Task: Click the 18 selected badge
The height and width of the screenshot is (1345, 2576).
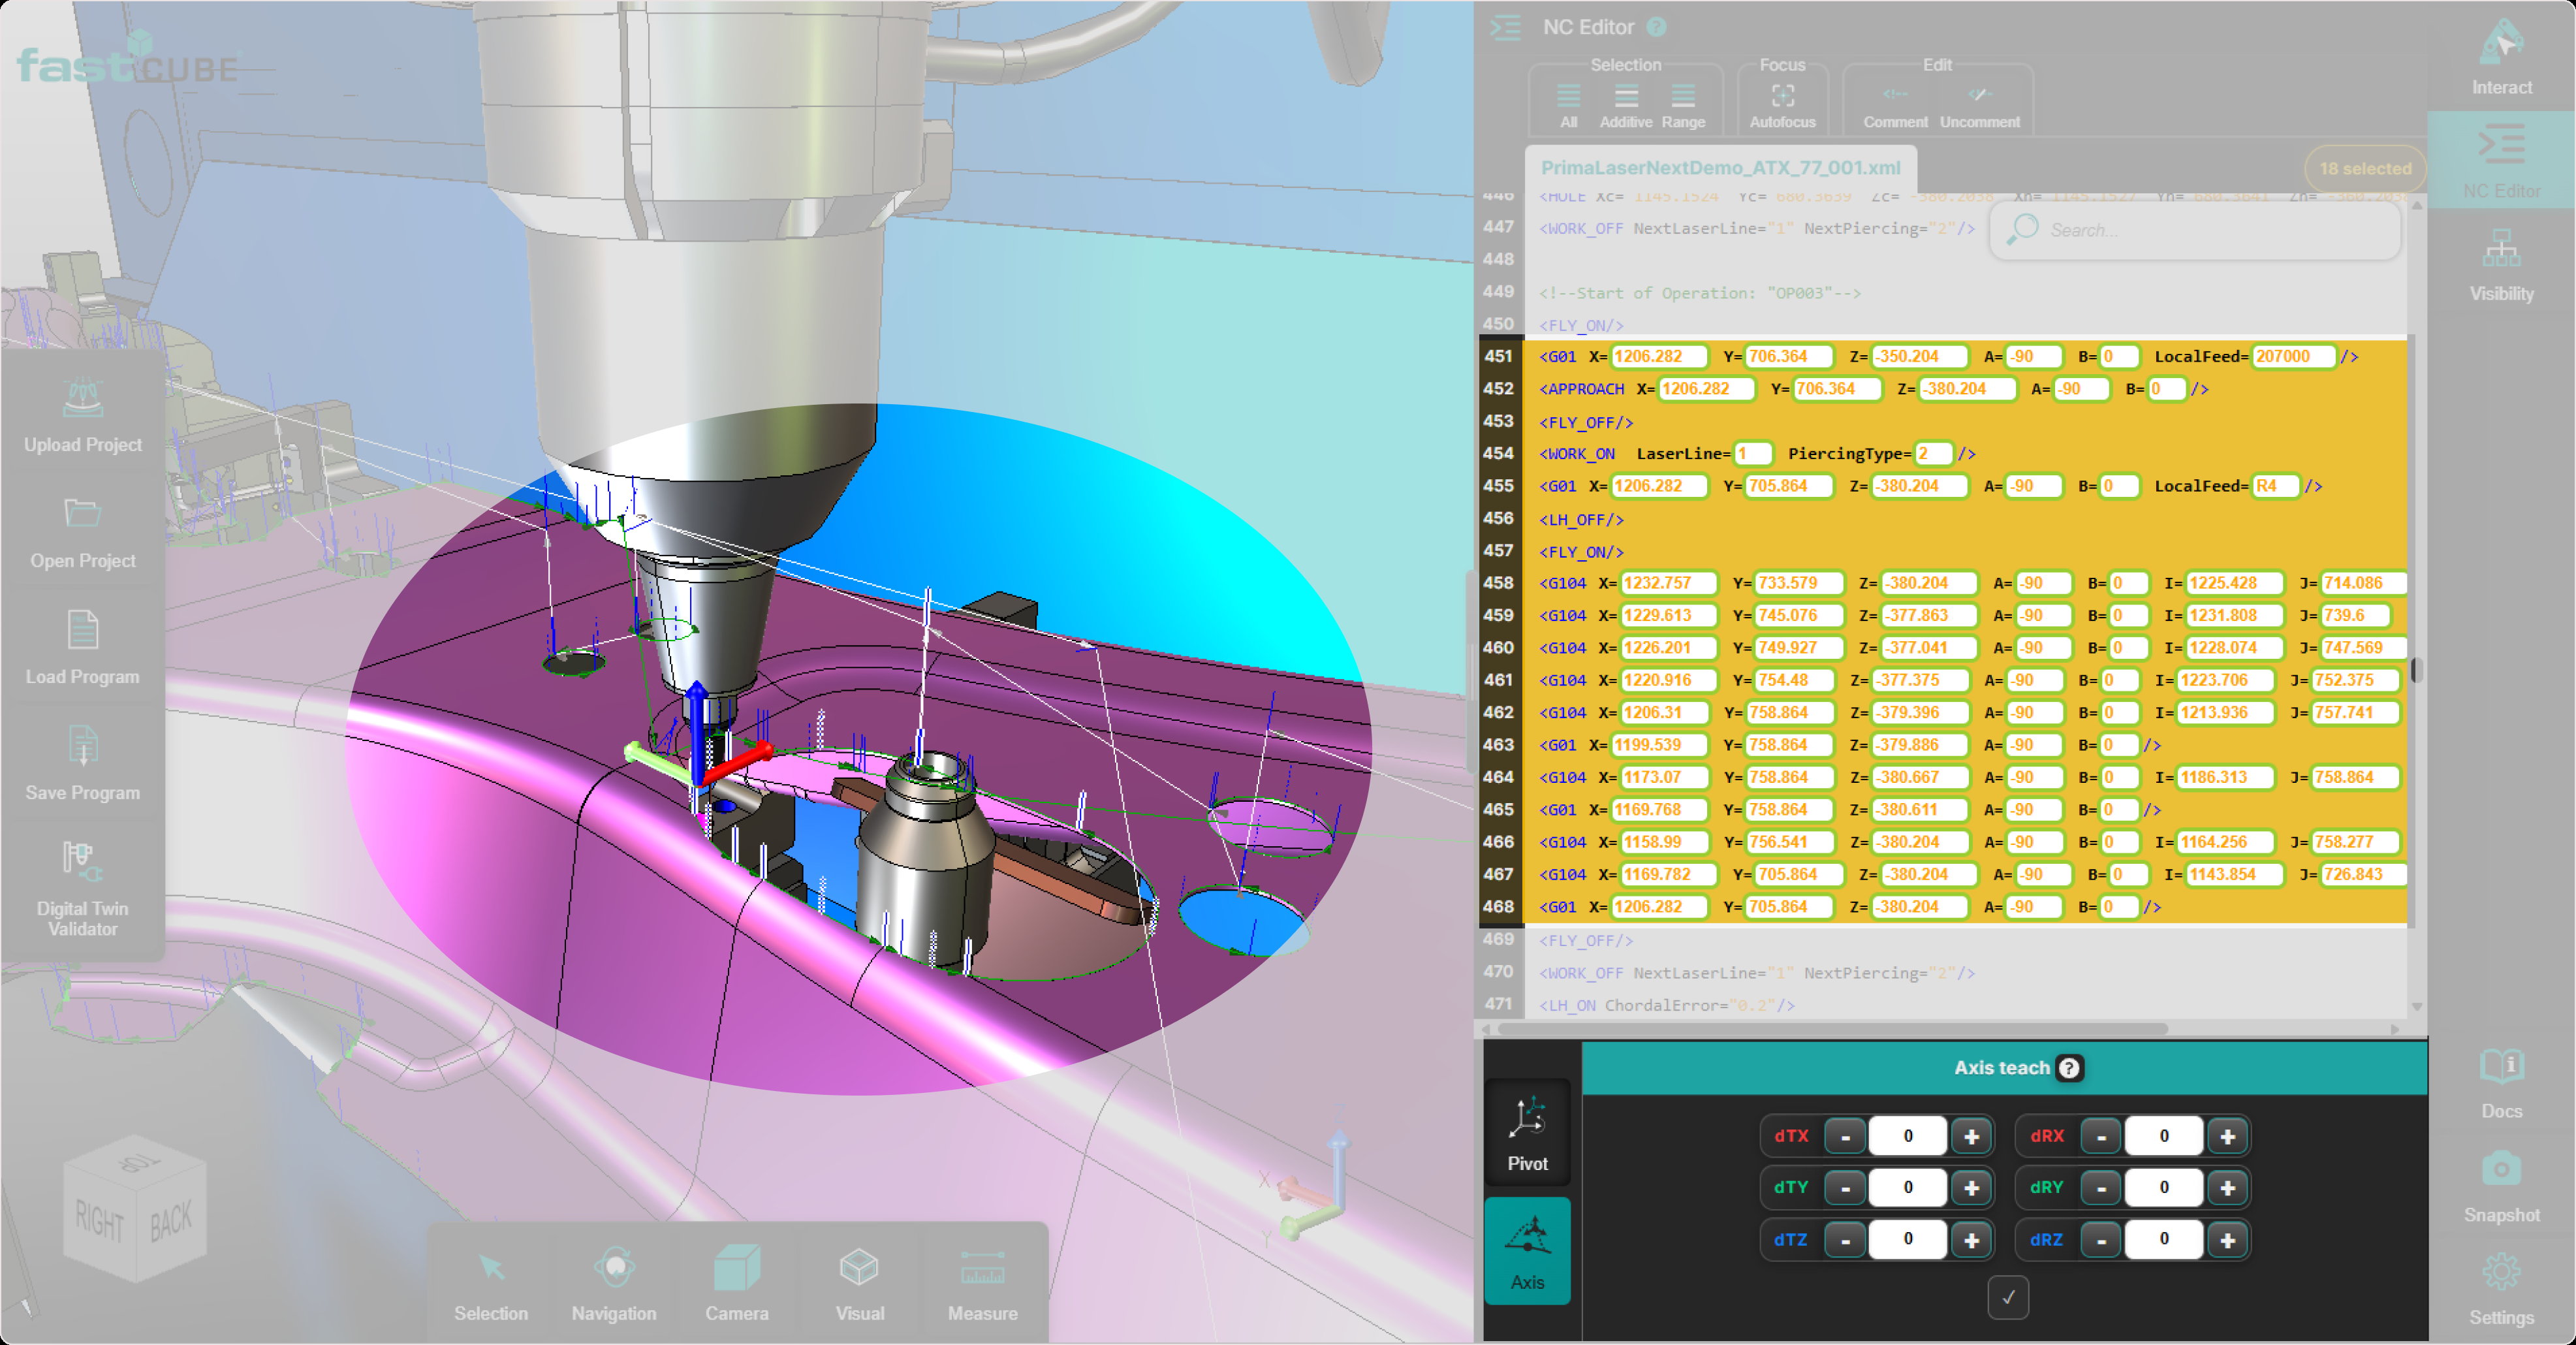Action: (2365, 169)
